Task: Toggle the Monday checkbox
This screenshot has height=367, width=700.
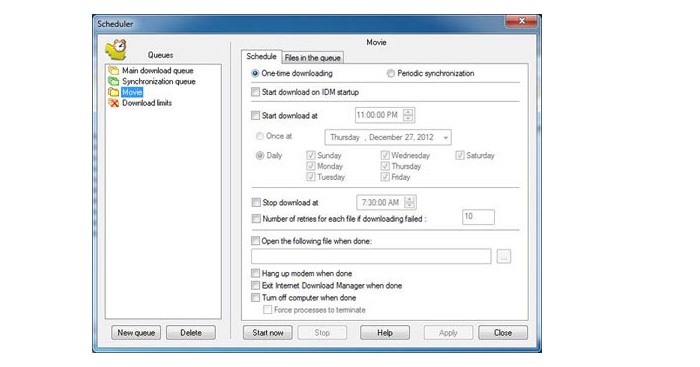Action: tap(311, 166)
